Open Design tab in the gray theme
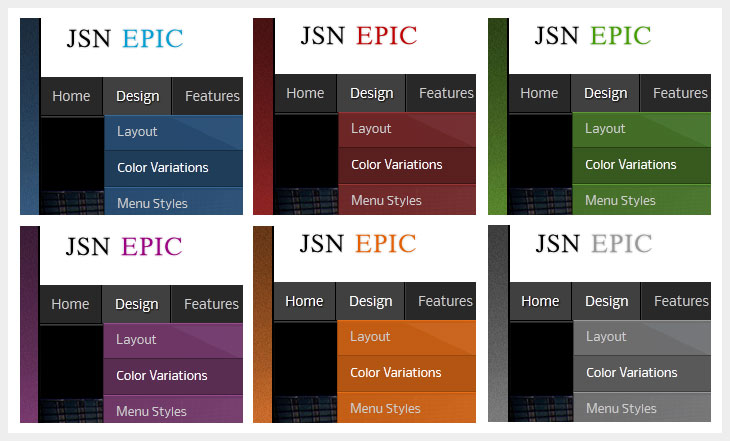This screenshot has width=730, height=441. (x=606, y=301)
